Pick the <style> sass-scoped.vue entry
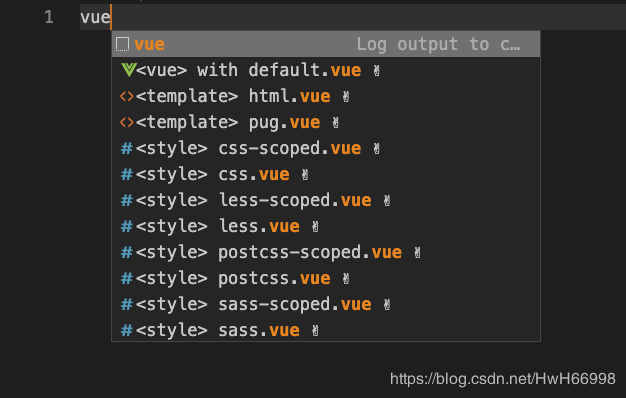This screenshot has height=398, width=626. pyautogui.click(x=326, y=304)
